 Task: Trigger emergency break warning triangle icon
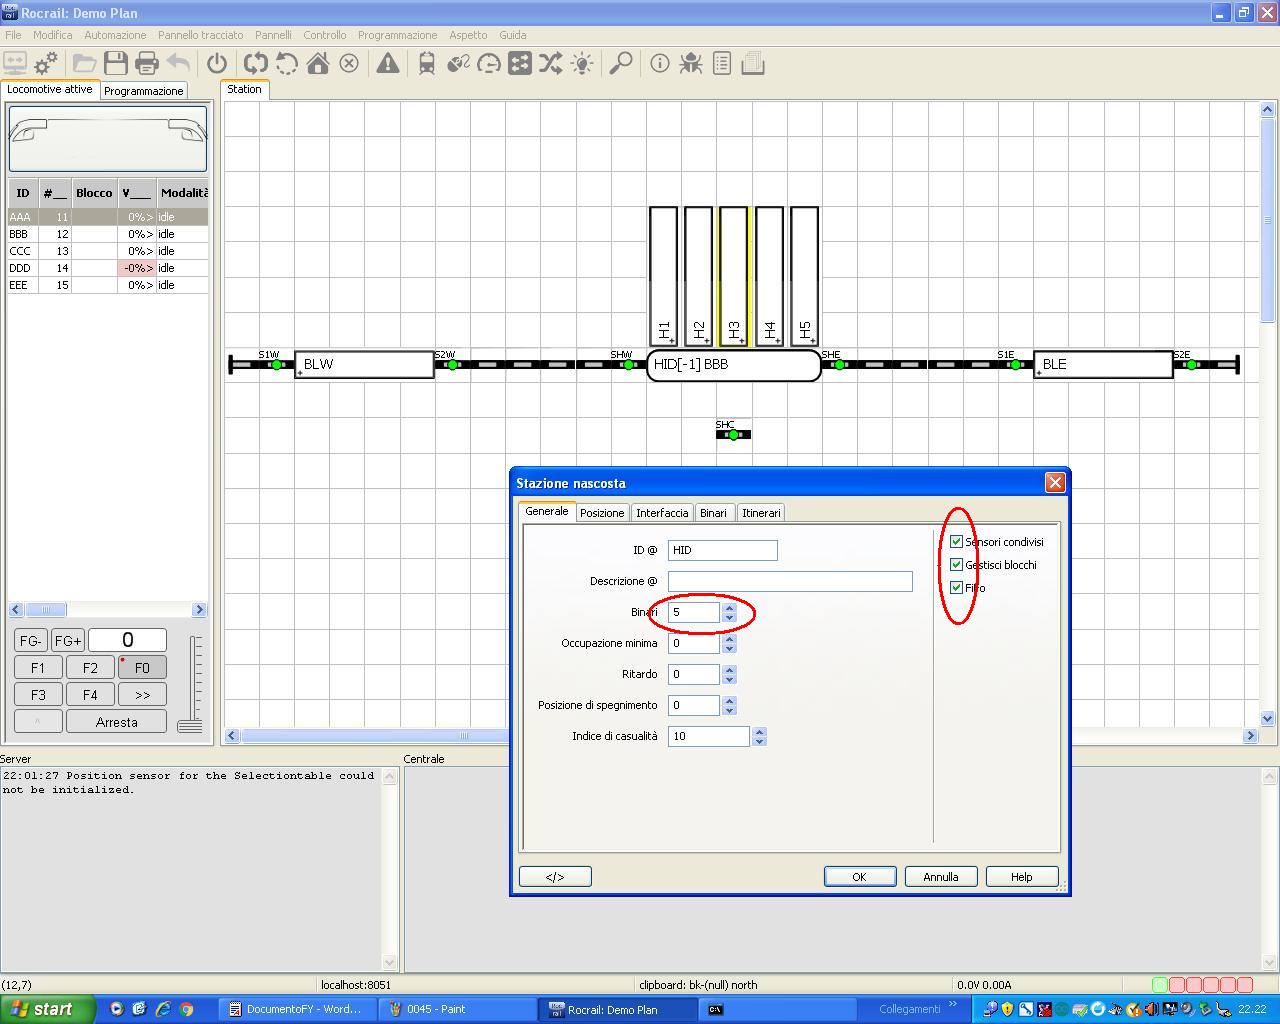(x=388, y=64)
